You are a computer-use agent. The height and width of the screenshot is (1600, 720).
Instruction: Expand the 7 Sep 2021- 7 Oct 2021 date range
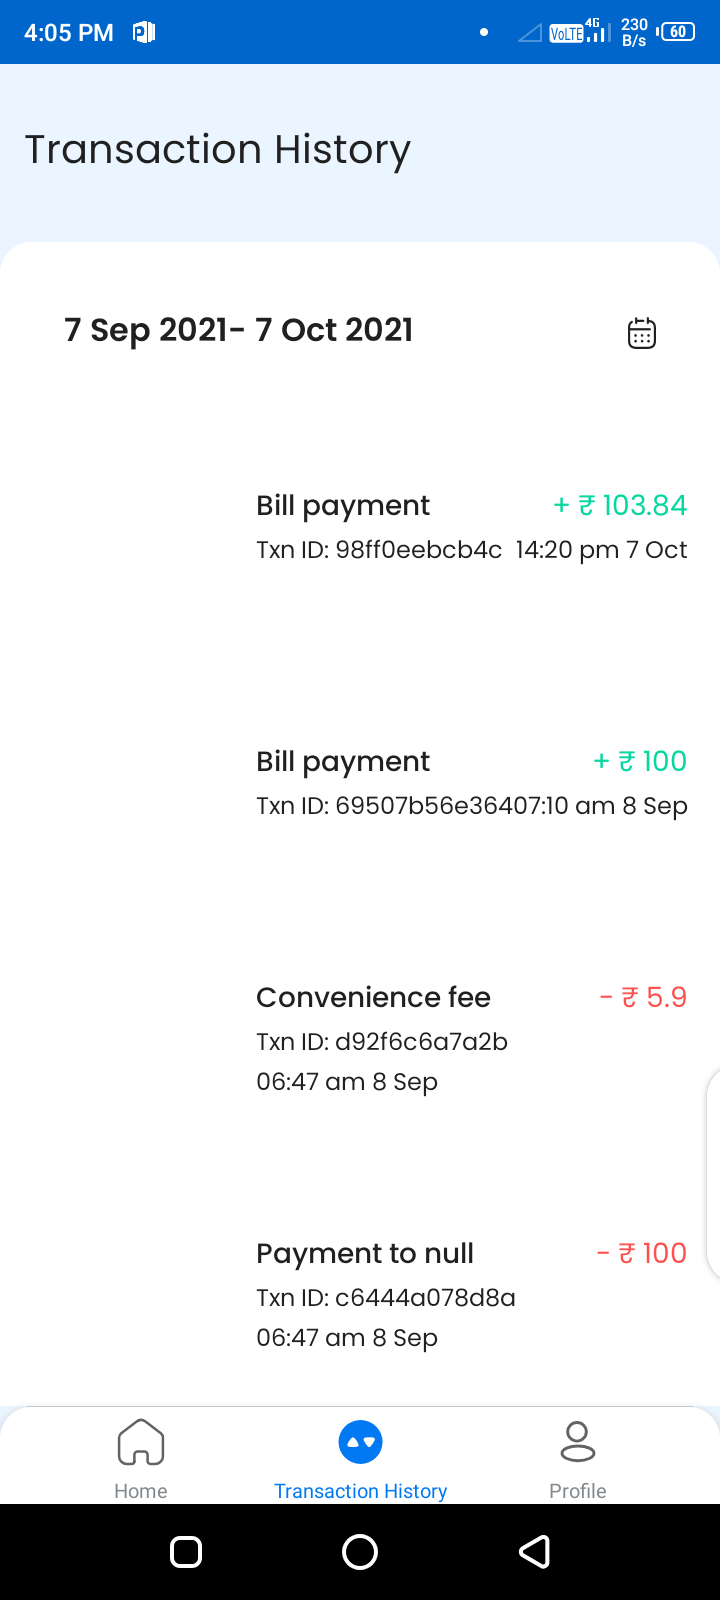coord(239,330)
